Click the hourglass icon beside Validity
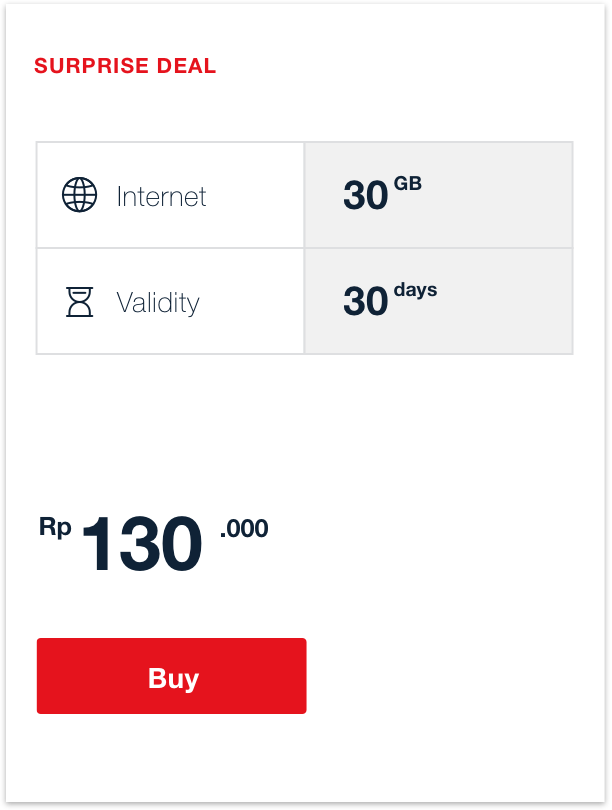 tap(80, 301)
